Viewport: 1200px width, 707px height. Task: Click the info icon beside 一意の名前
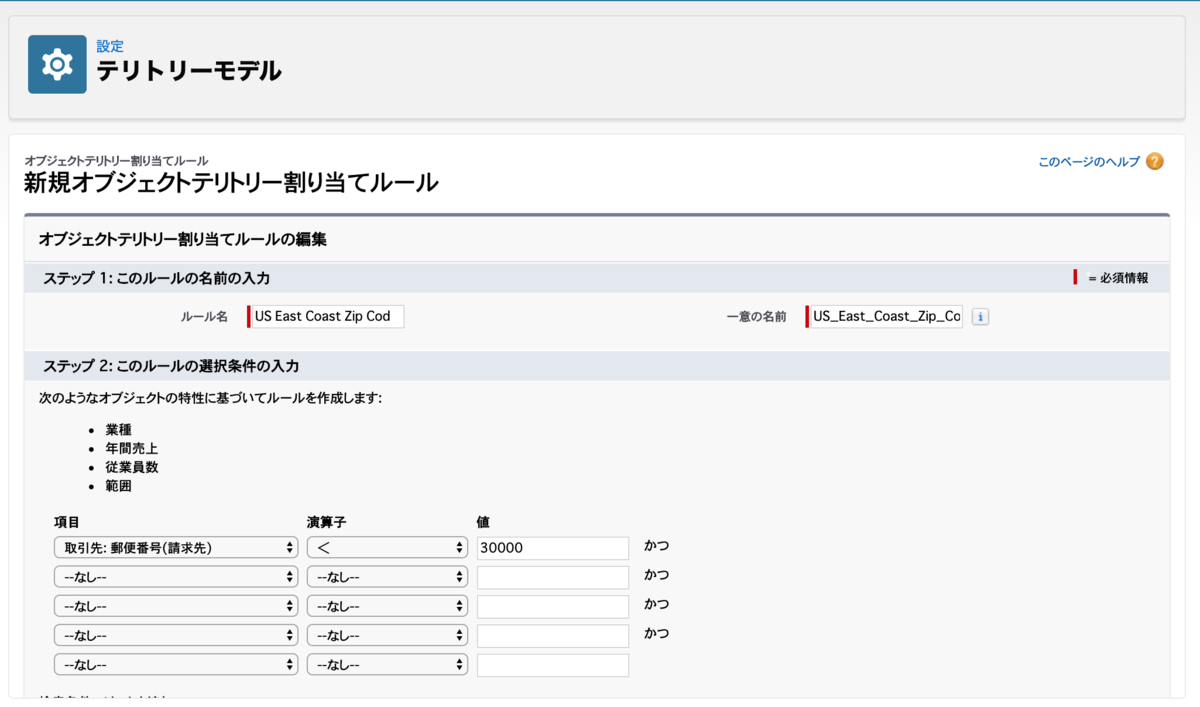pos(979,316)
